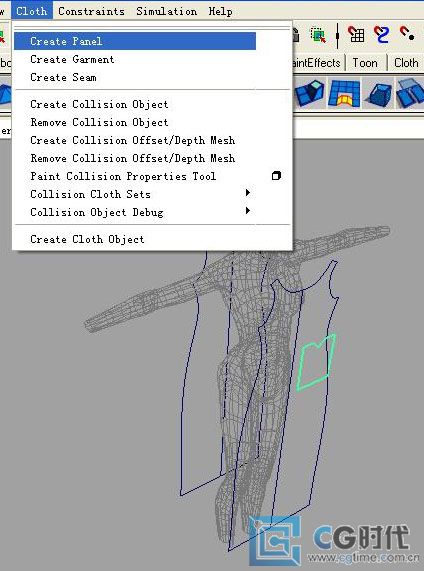Switch to the Cloth shelf tab
Screen dimensions: 424x571
(x=406, y=63)
